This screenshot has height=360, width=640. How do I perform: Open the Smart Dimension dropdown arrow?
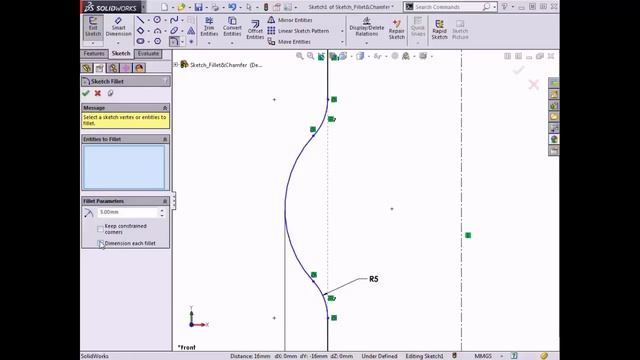pyautogui.click(x=118, y=43)
